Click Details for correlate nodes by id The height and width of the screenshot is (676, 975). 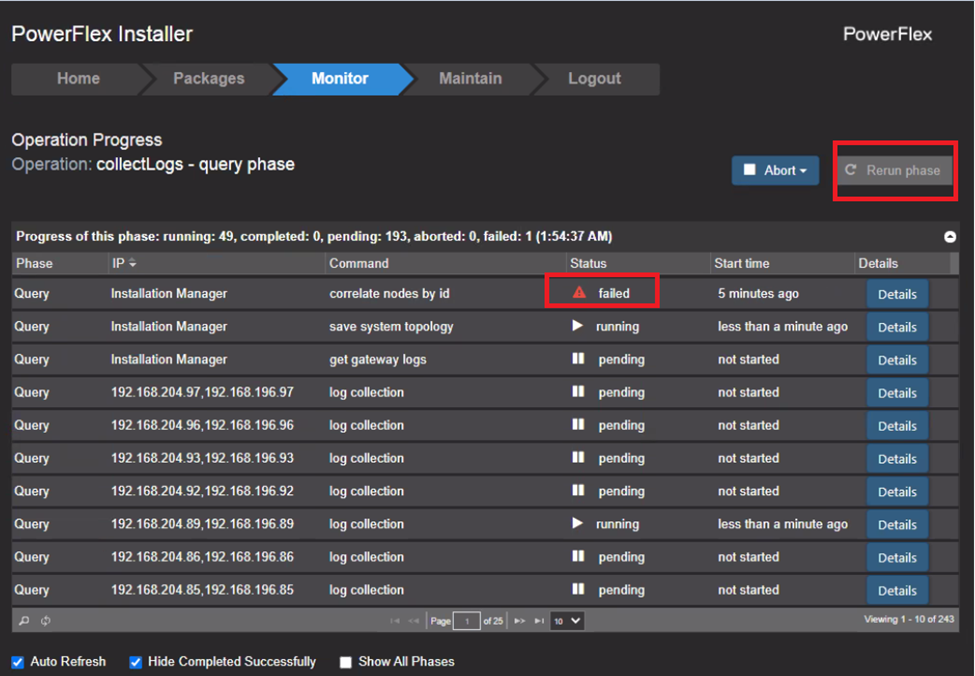point(897,293)
